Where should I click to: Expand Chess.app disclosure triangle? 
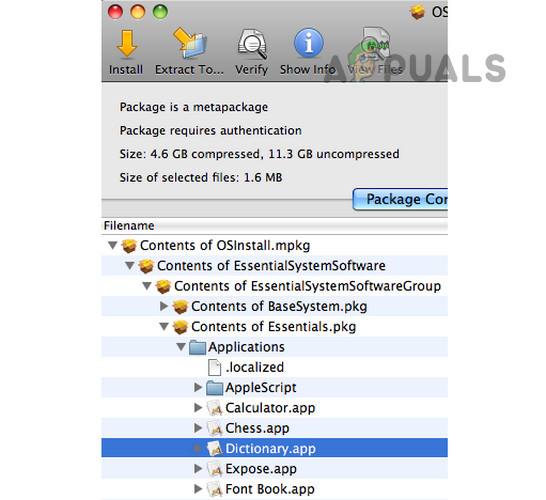click(x=198, y=428)
